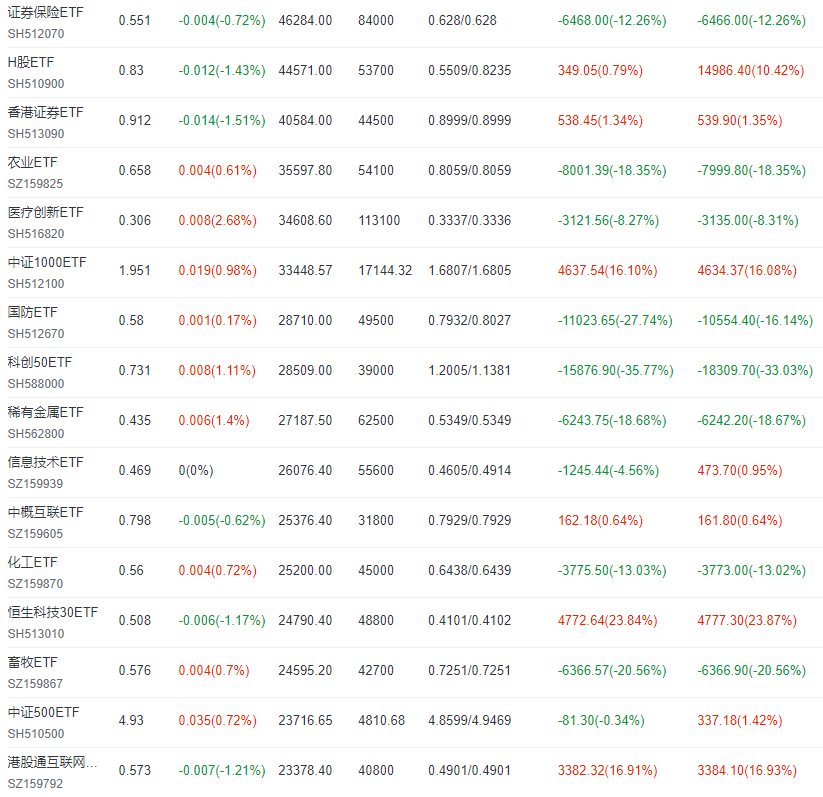
Task: Select the 港股通互联网 fund name
Action: (x=52, y=762)
